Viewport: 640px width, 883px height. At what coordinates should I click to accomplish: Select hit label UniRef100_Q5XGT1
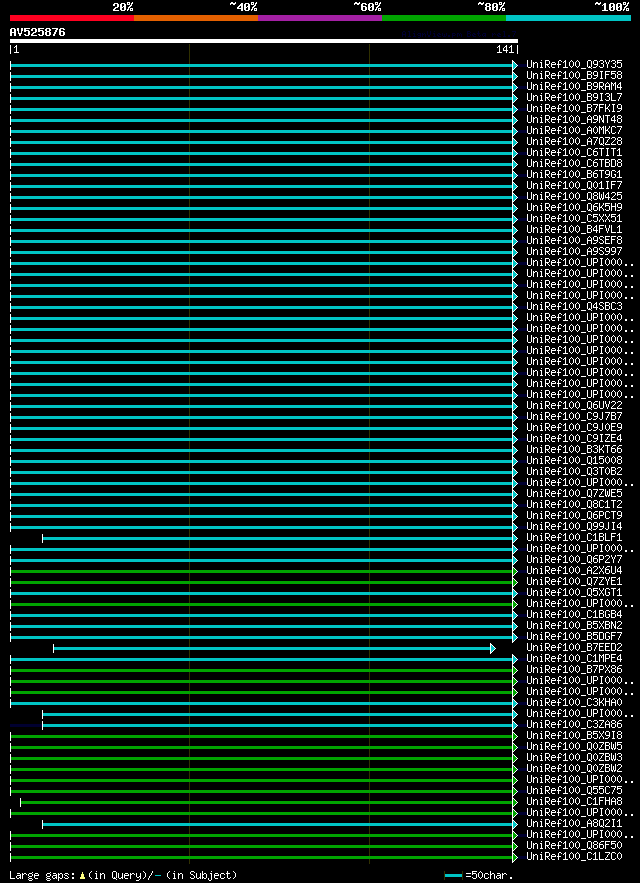click(x=574, y=593)
